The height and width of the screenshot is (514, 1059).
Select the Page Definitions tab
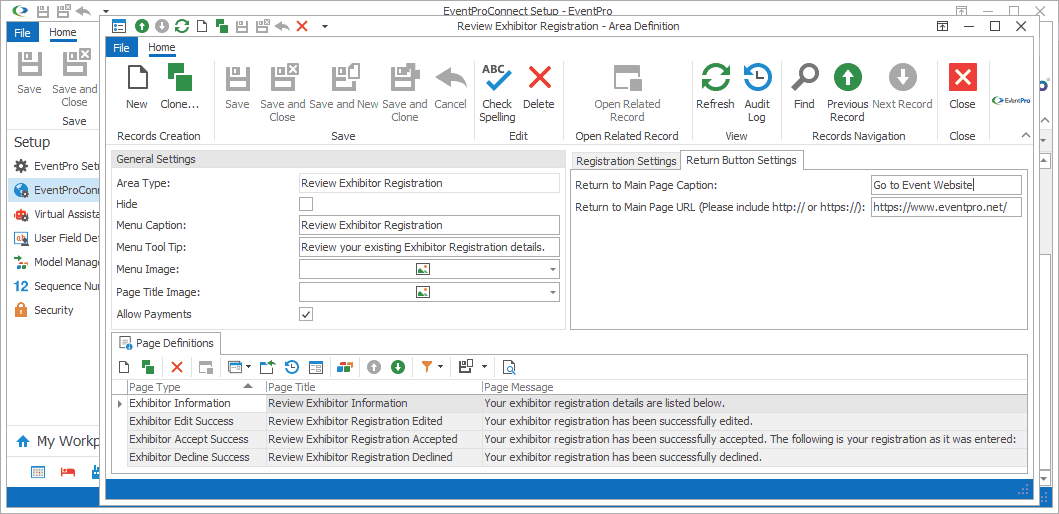pyautogui.click(x=167, y=343)
